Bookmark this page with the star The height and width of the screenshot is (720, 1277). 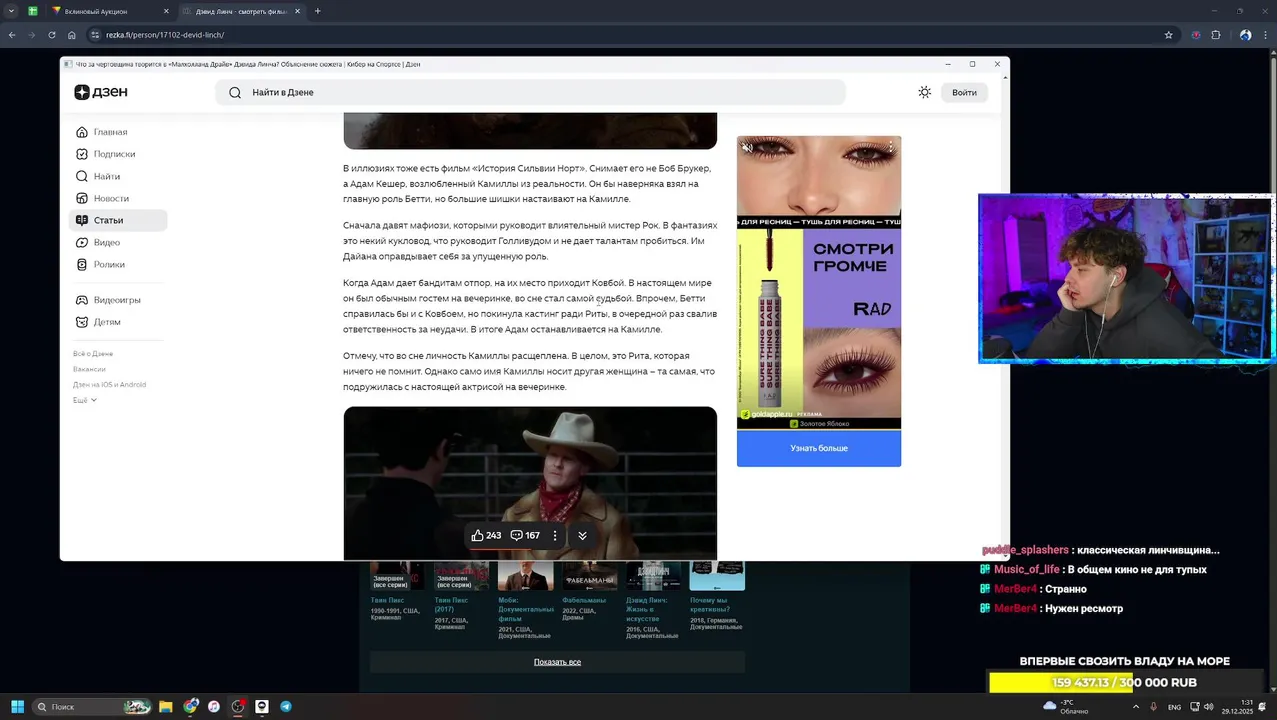click(x=1168, y=35)
